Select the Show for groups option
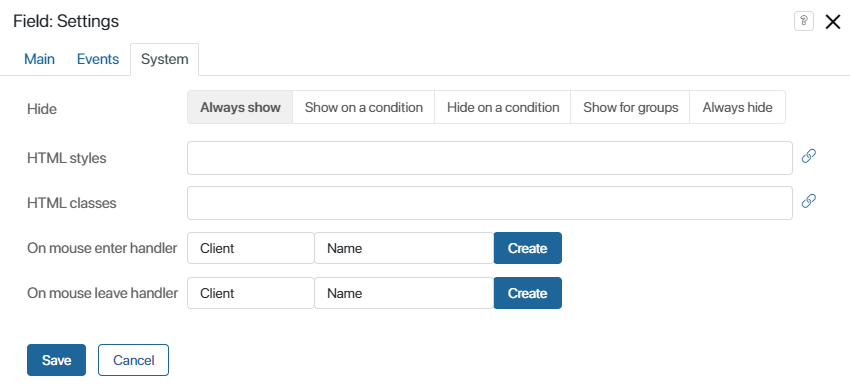The image size is (850, 389). [x=630, y=107]
